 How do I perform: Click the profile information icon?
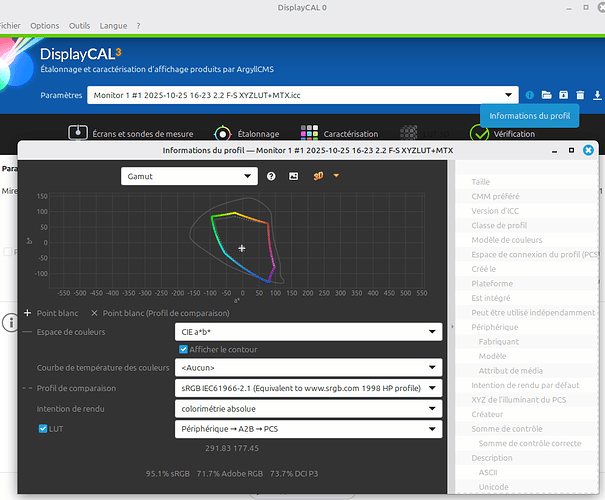pos(529,95)
